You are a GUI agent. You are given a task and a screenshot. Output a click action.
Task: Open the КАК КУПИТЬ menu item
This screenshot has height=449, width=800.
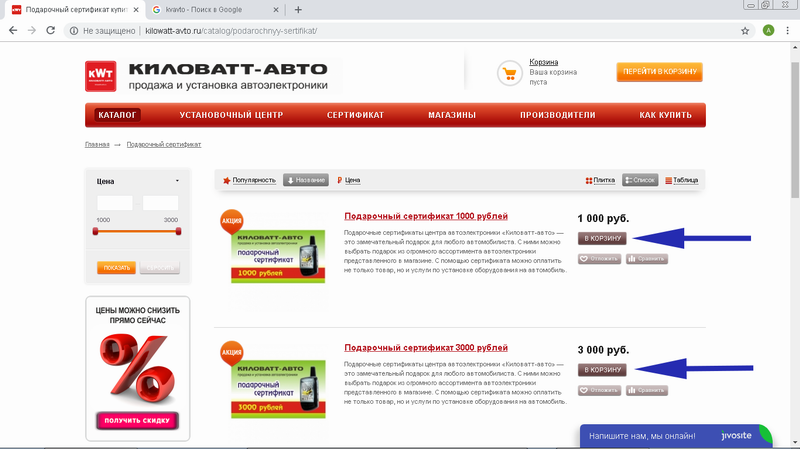tap(665, 115)
